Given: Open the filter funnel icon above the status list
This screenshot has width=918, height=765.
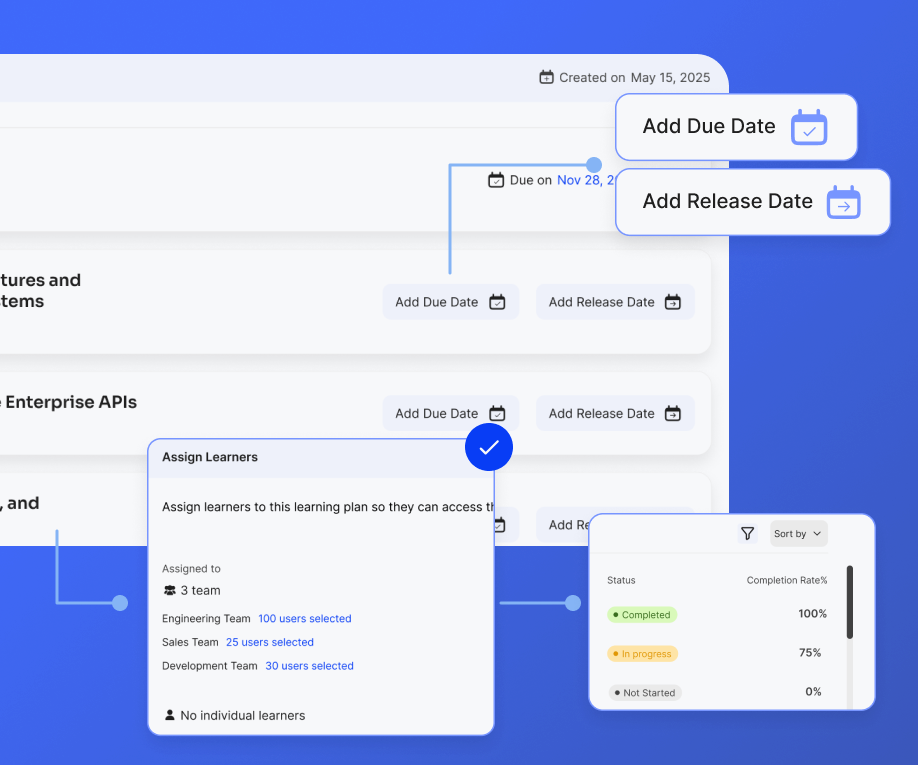Looking at the screenshot, I should point(747,533).
